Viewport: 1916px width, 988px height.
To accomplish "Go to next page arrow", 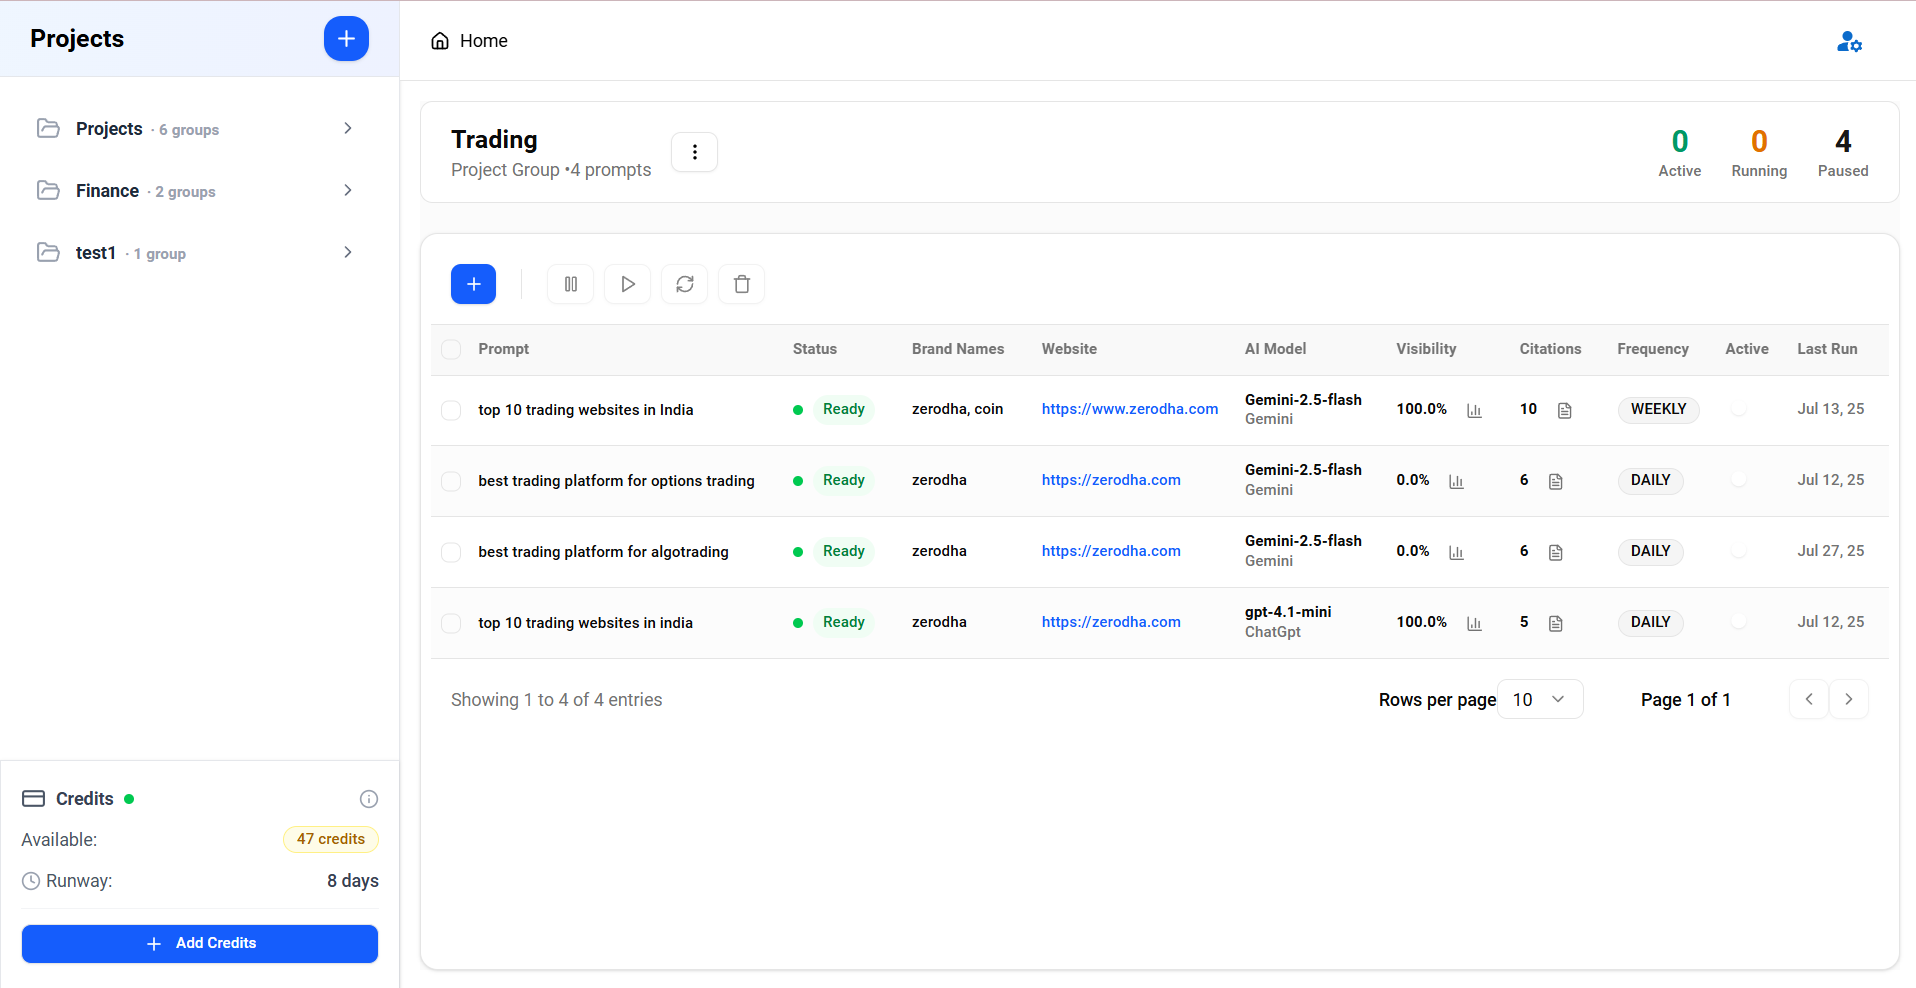I will [x=1848, y=699].
